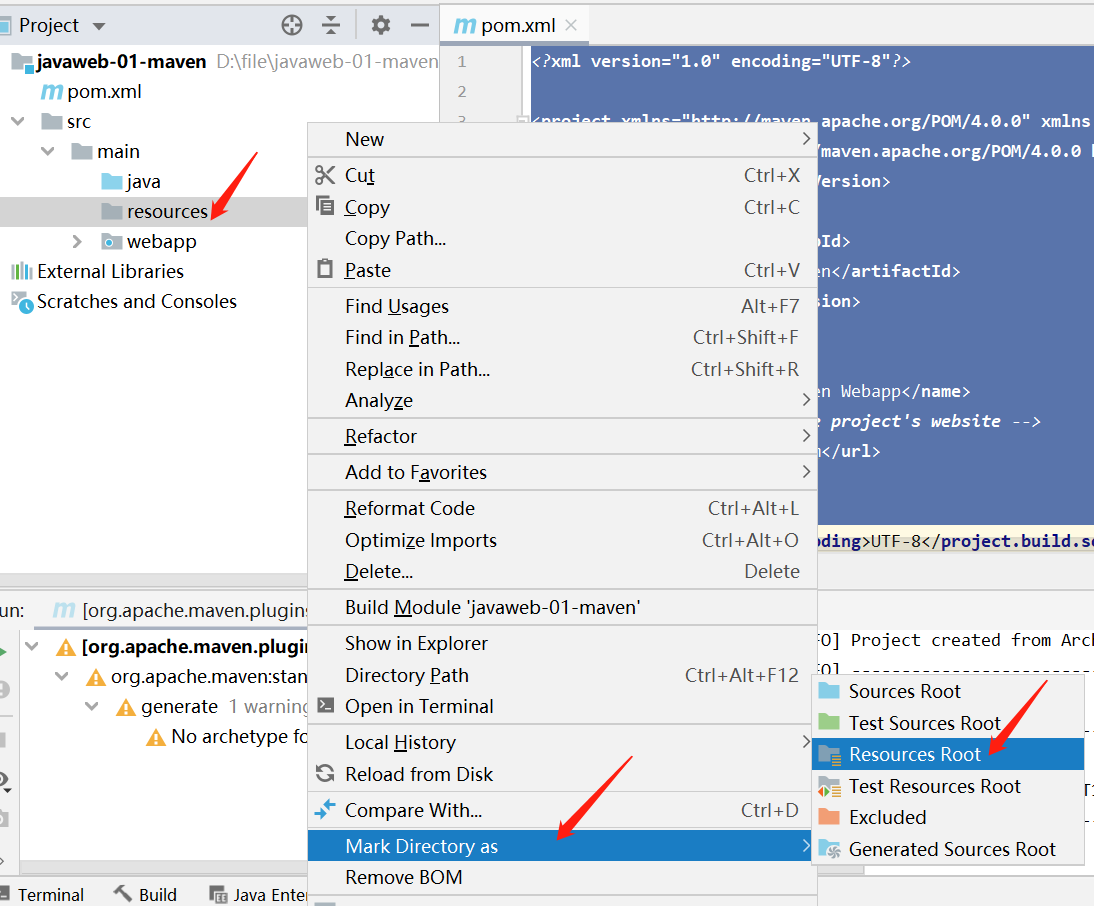Viewport: 1094px width, 906px height.
Task: Select the java folder
Action: point(143,181)
